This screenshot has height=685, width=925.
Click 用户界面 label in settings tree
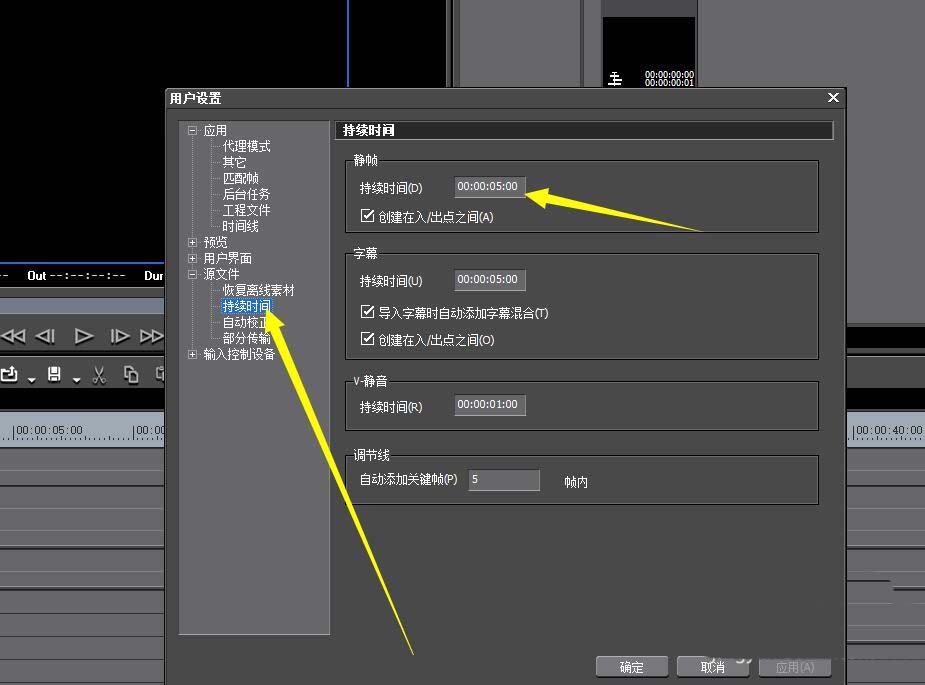click(228, 258)
